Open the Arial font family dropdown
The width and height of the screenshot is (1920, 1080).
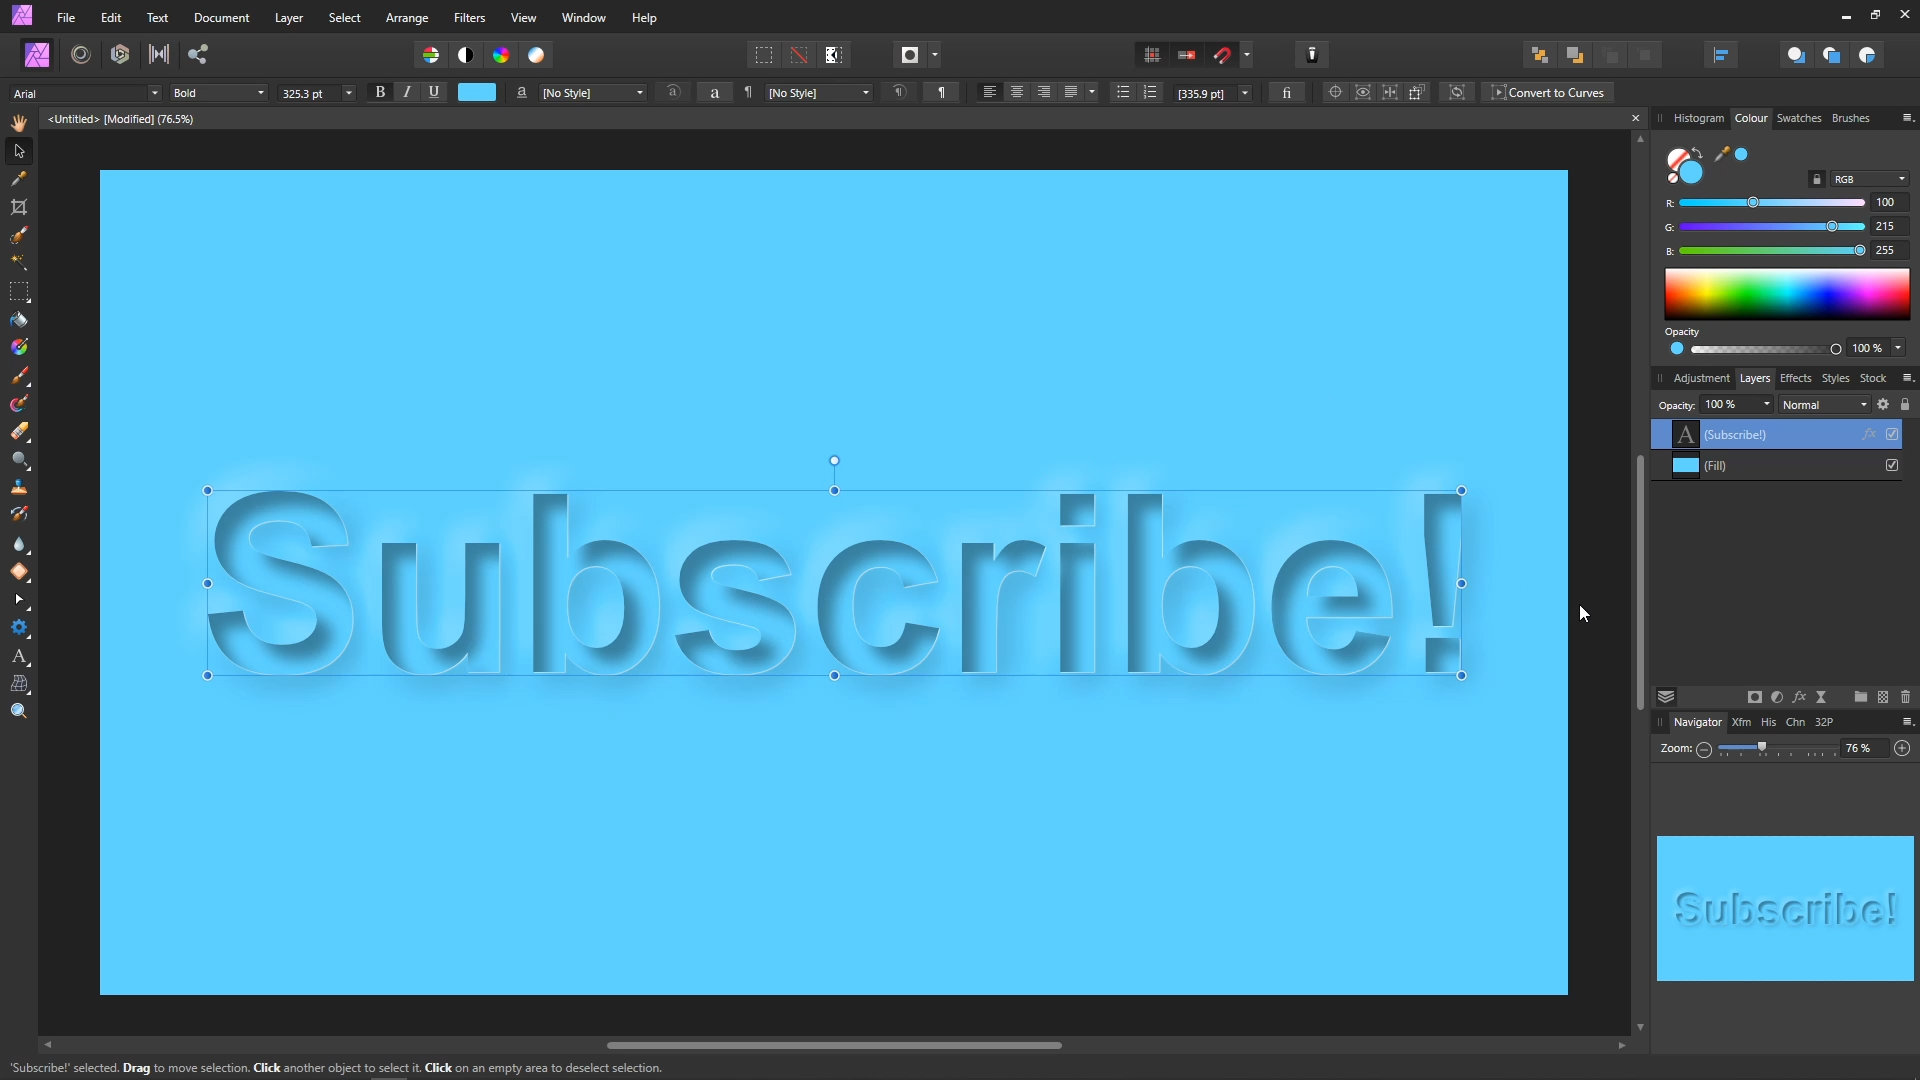[154, 93]
